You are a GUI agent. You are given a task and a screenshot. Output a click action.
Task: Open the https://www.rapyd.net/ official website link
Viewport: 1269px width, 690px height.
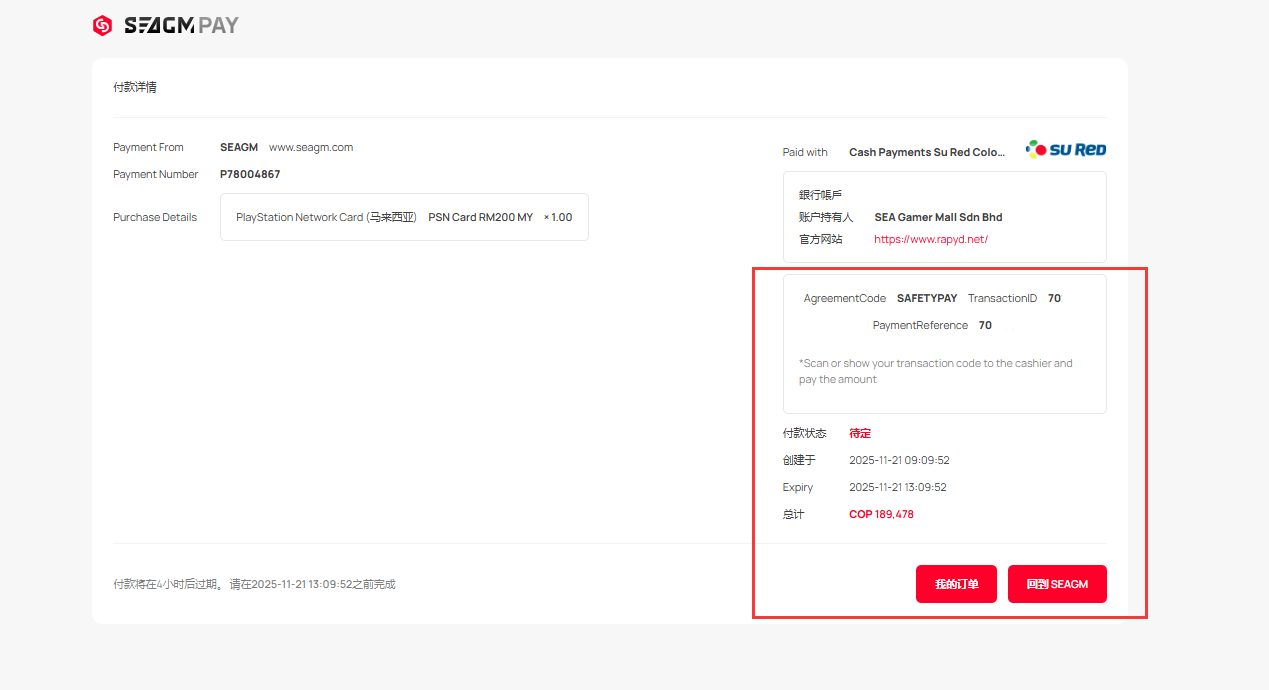point(930,240)
